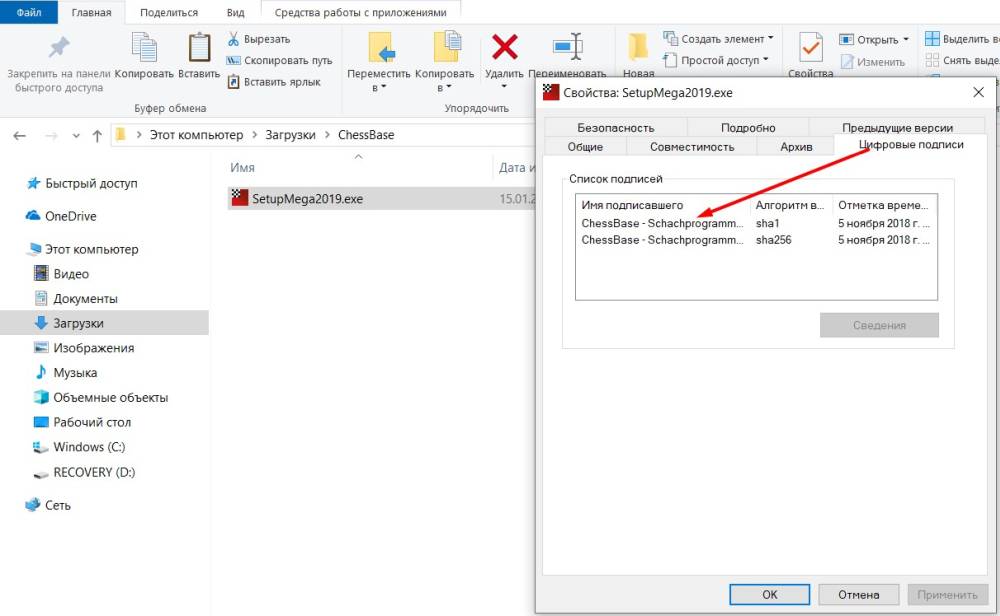Open Объемные объекты in sidebar
Viewport: 1000px width, 616px height.
coord(110,397)
